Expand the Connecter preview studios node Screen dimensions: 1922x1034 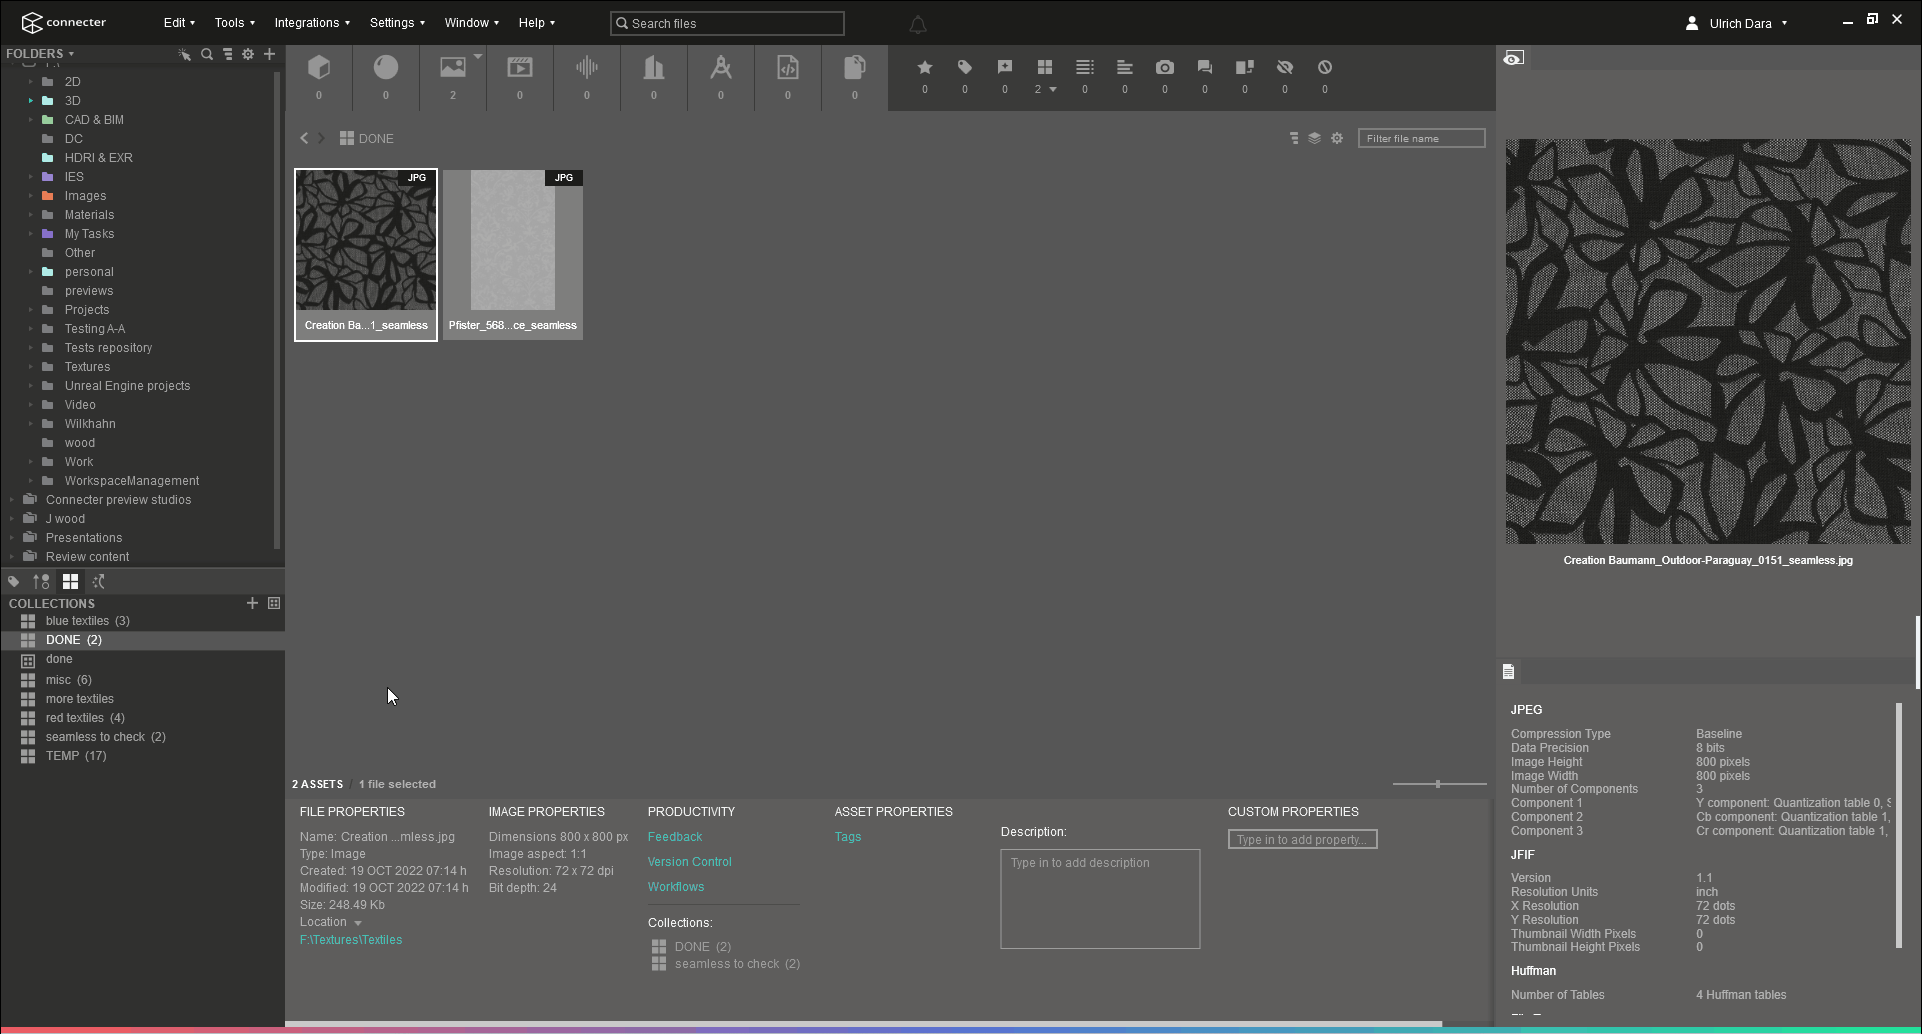pyautogui.click(x=12, y=500)
